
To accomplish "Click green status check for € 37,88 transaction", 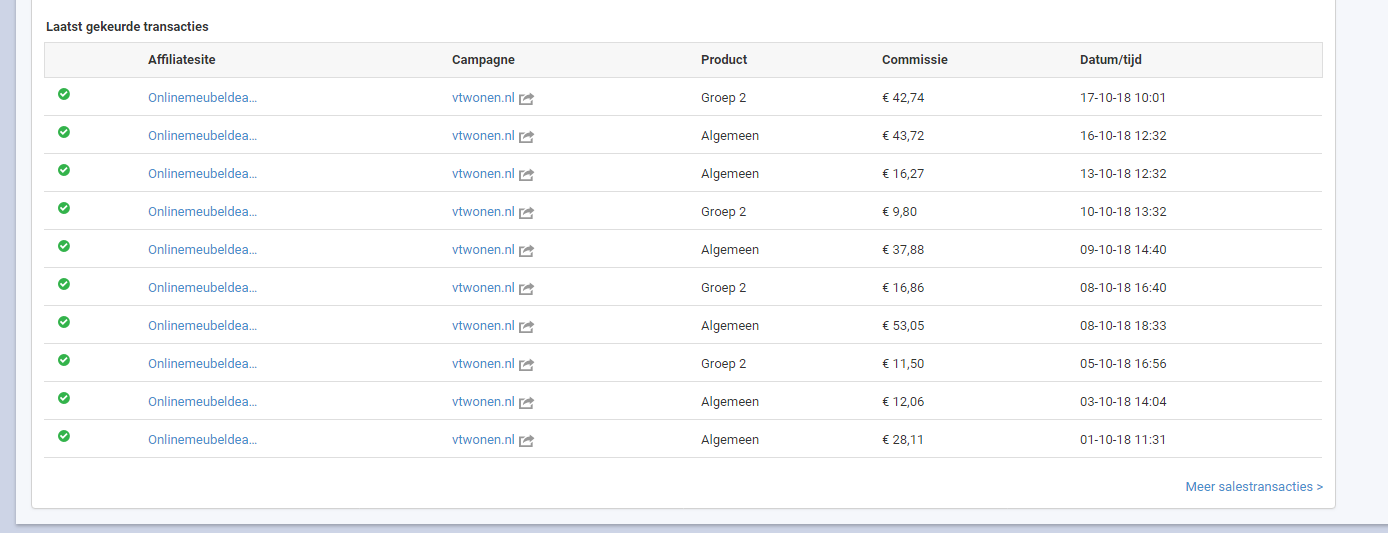I will [64, 246].
